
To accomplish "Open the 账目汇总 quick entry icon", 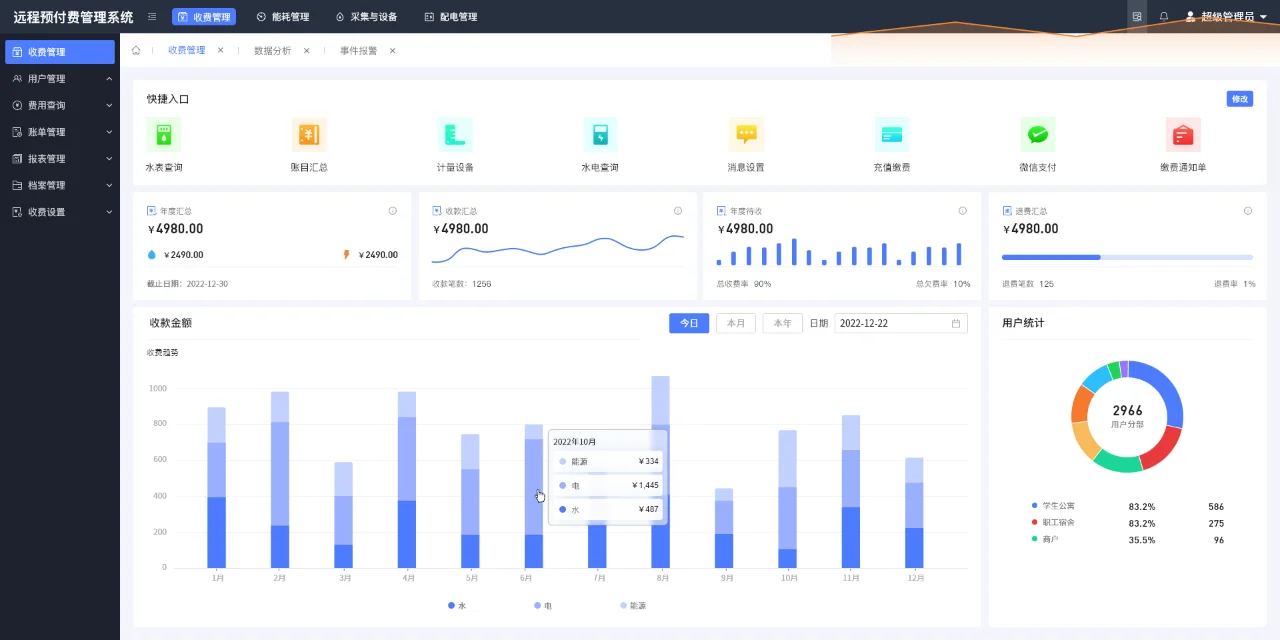I will (x=309, y=134).
